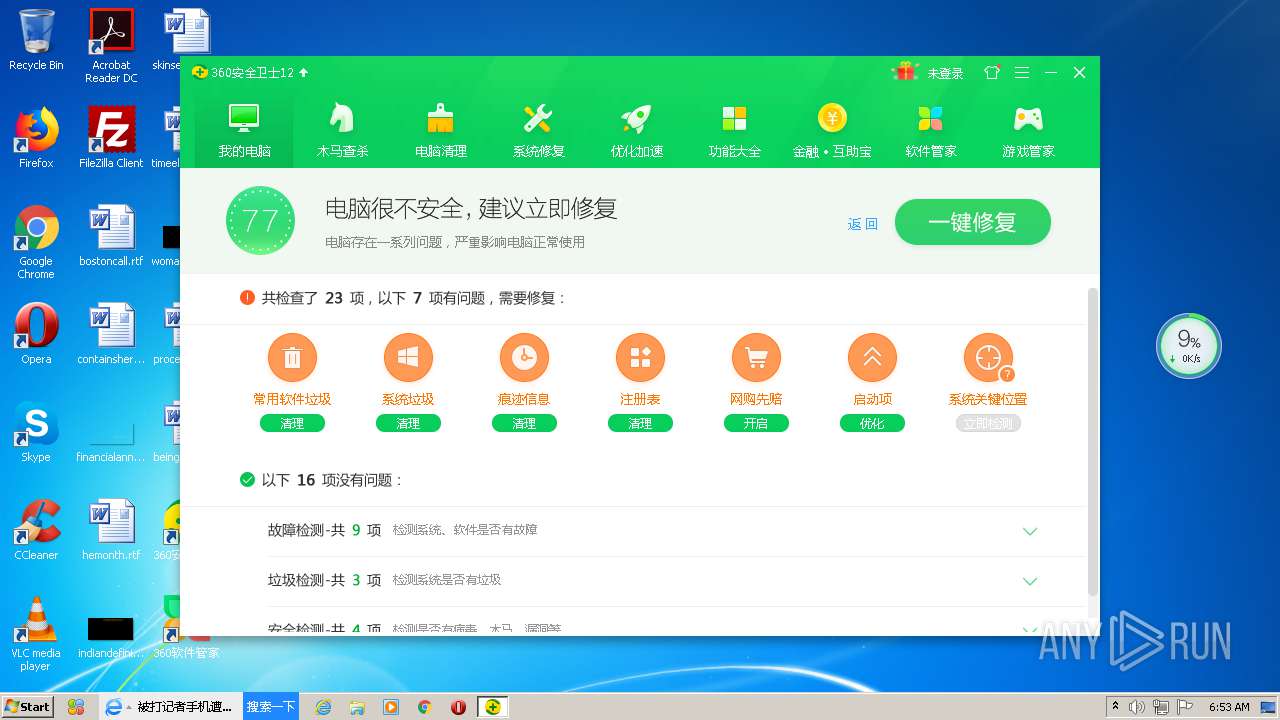Click 优化 under 启动项
Screen dimensions: 1280x720
point(872,424)
